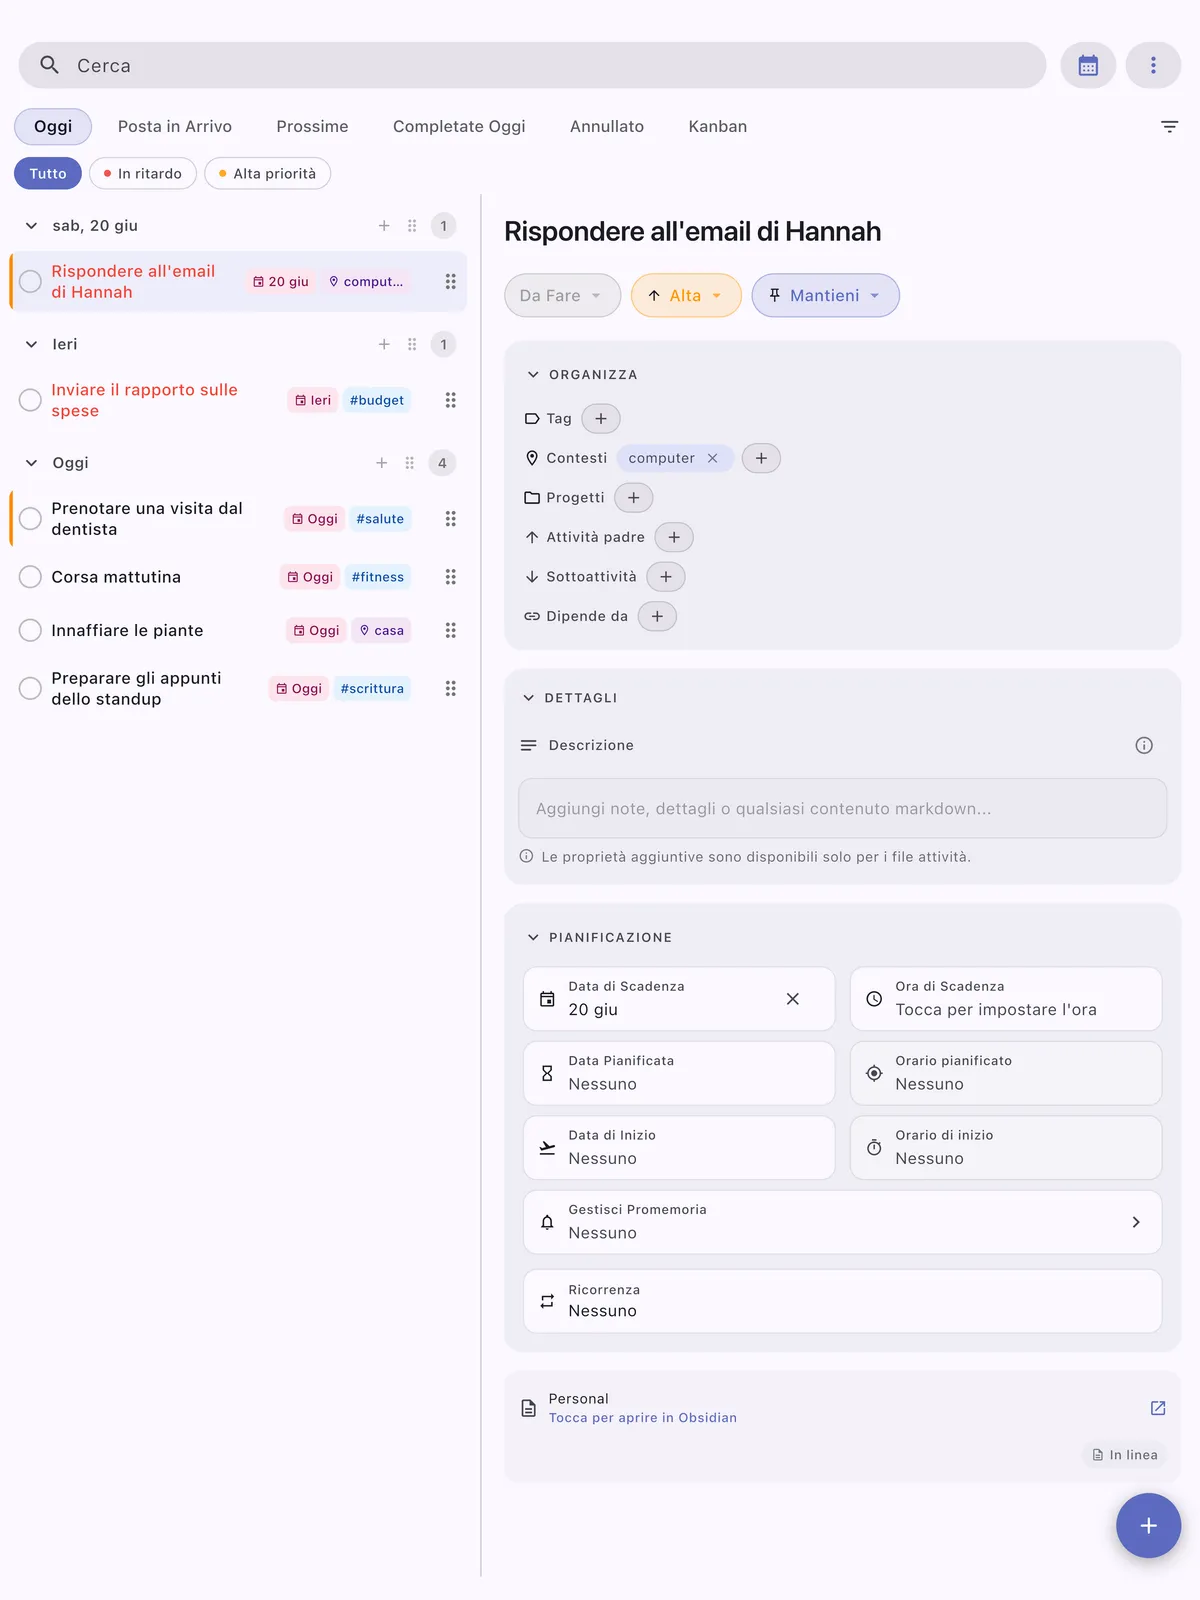Image resolution: width=1200 pixels, height=1600 pixels.
Task: Collapse the sab, 20 giu group
Action: pos(31,226)
